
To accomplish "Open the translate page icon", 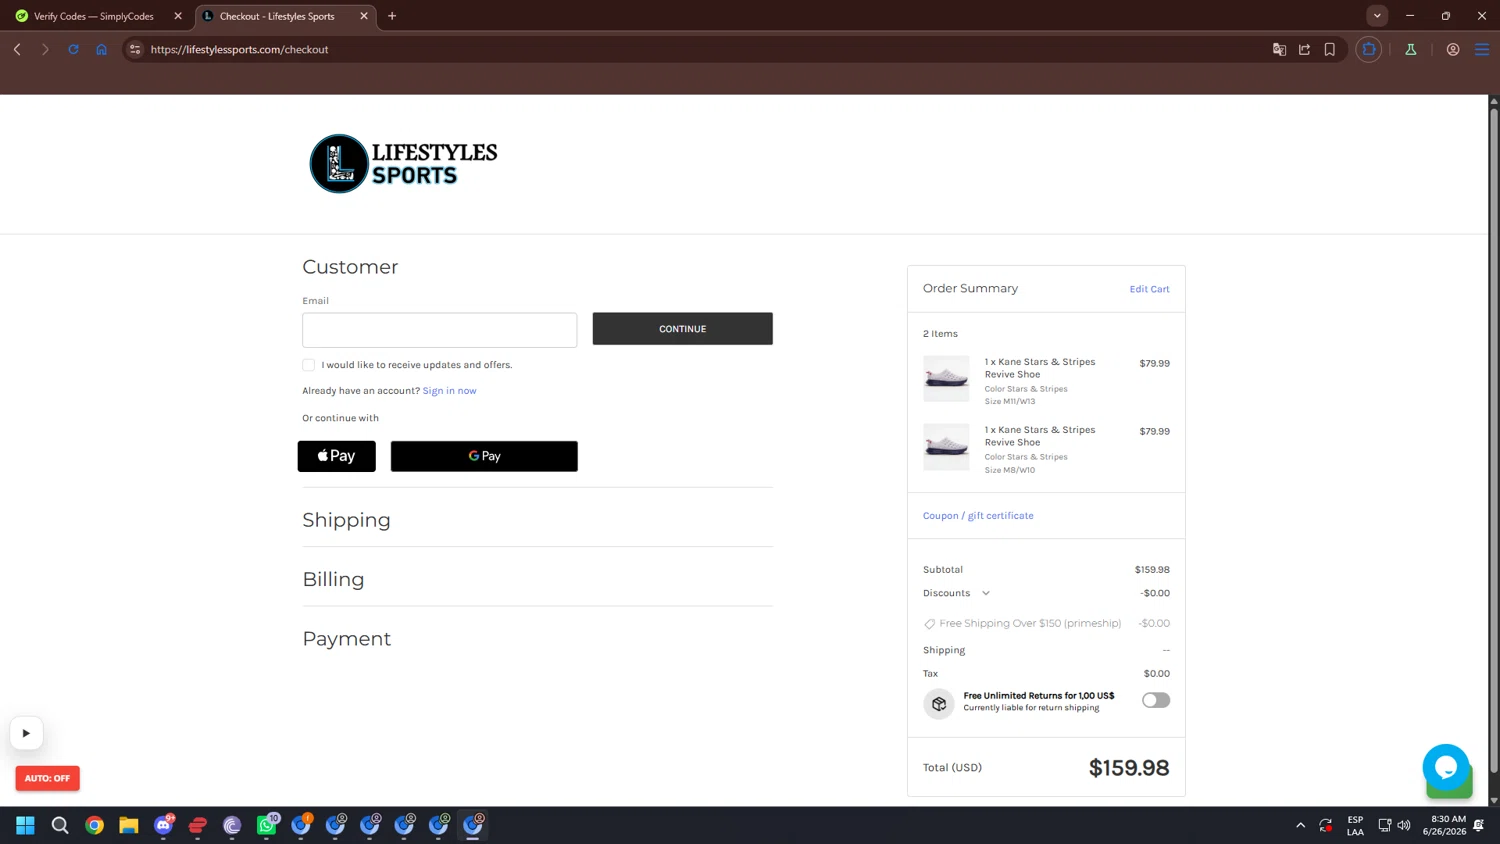I will (1279, 49).
